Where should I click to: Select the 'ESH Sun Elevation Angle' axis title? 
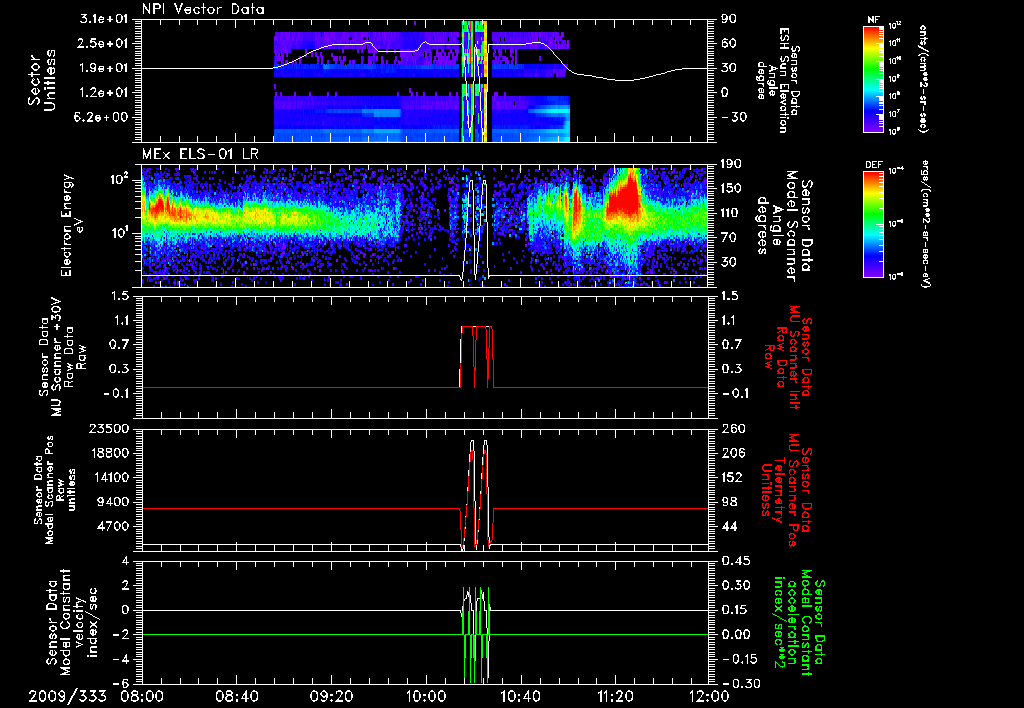[x=780, y=80]
